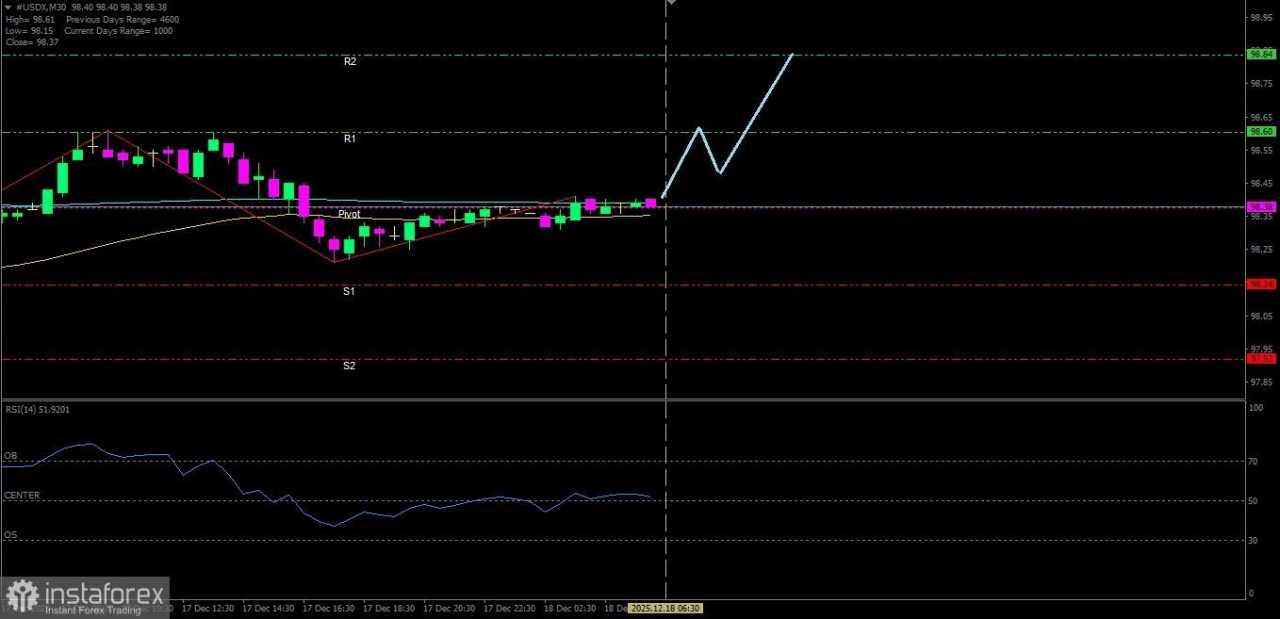1280x619 pixels.
Task: Toggle the green 98.84 price target marker
Action: click(x=1261, y=55)
